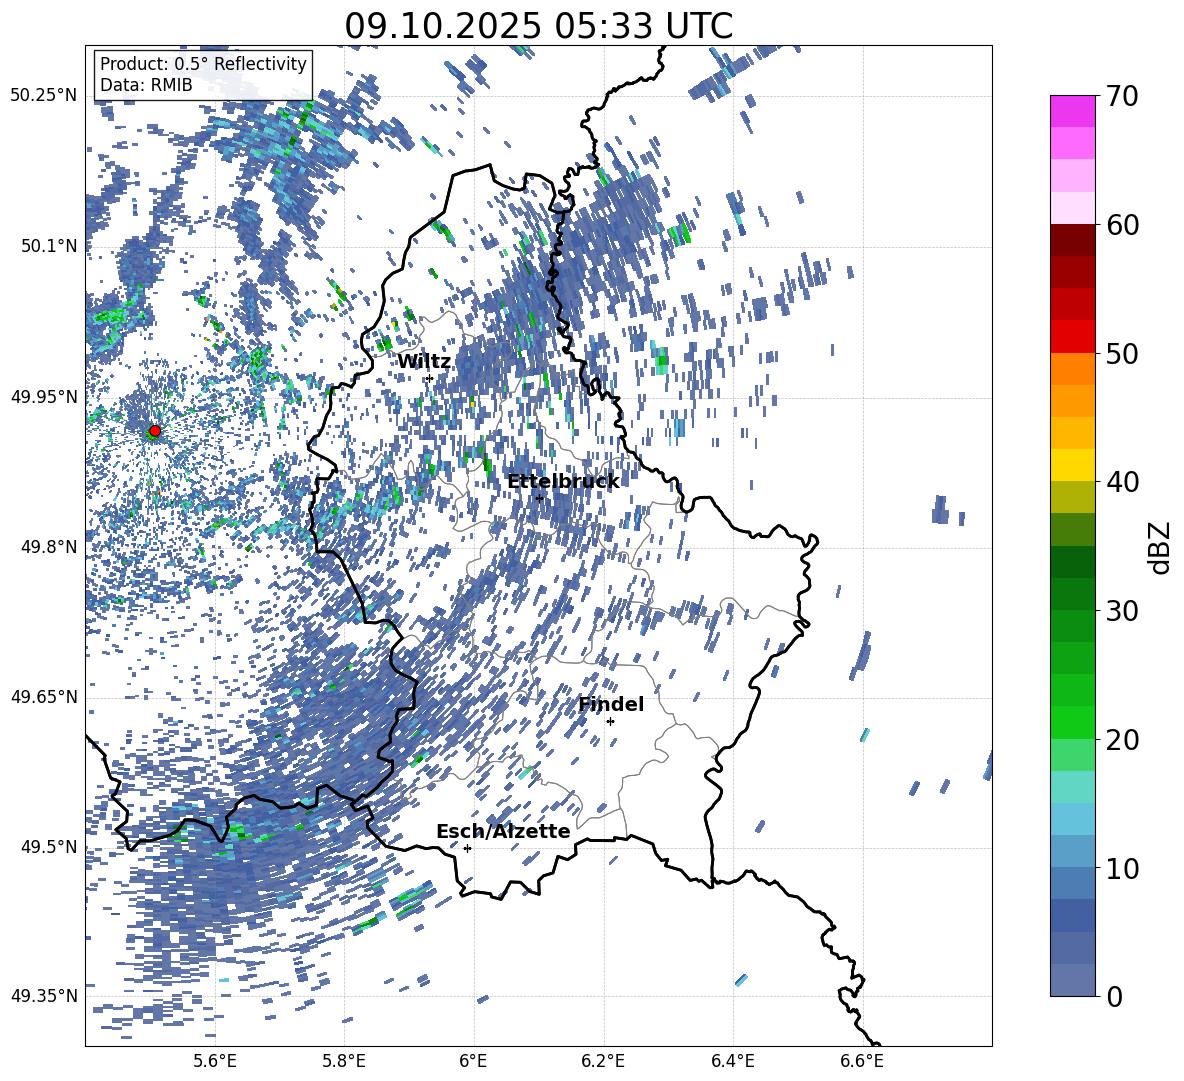Screen dimensions: 1184x1081
Task: Click the red radar site marker
Action: coord(155,430)
